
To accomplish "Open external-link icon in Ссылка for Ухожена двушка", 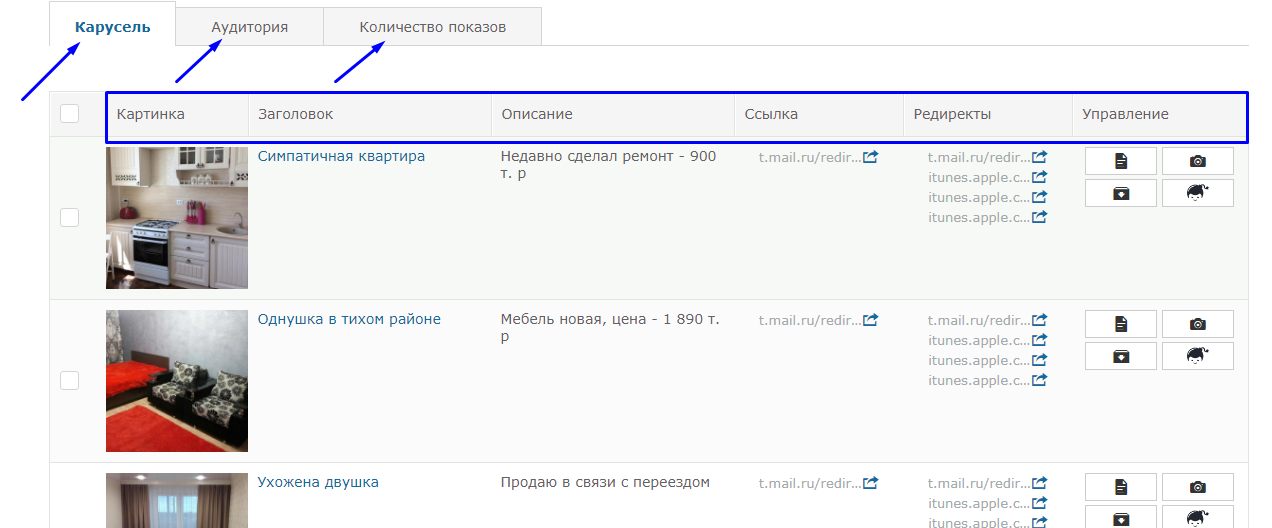I will point(871,483).
